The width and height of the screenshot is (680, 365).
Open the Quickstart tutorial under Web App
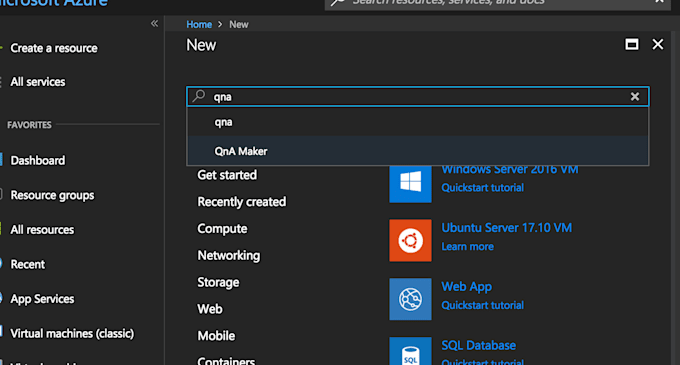pos(482,306)
